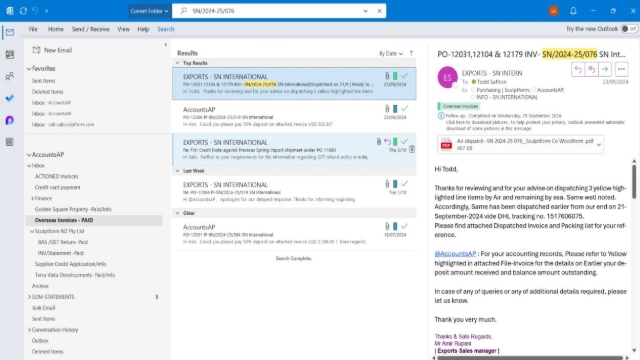Screen dimensions: 640x360
Task: Toggle complete flag on AccountsAP PO-12366 email
Action: tap(404, 109)
